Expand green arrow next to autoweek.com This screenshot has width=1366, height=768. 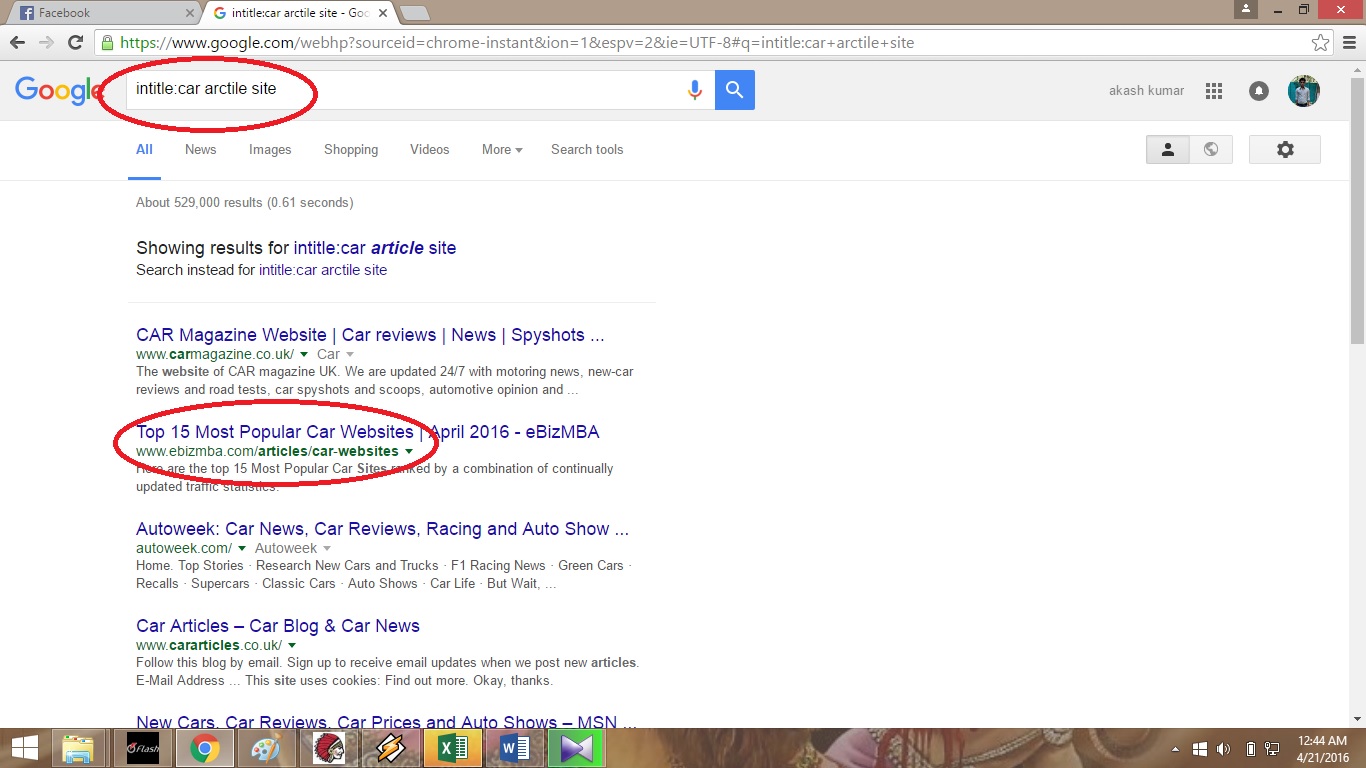pos(241,548)
